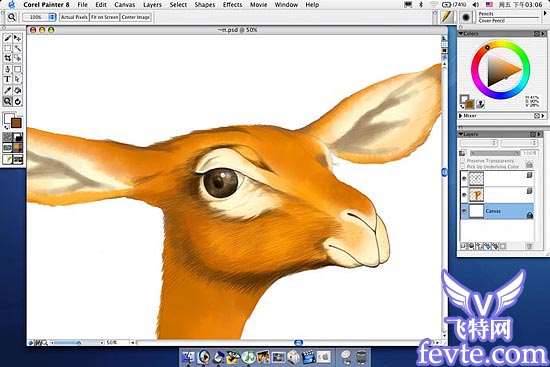
Task: Select the Canvas layer row
Action: tap(497, 211)
